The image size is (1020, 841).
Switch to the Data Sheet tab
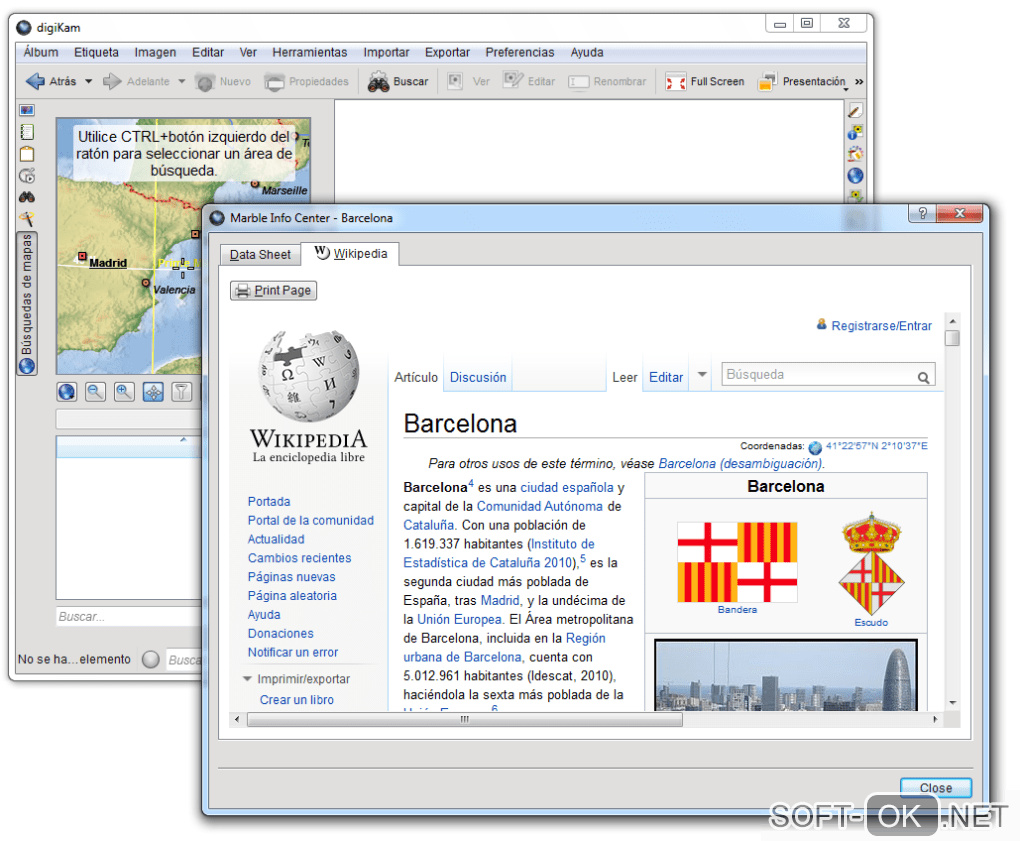pos(260,254)
